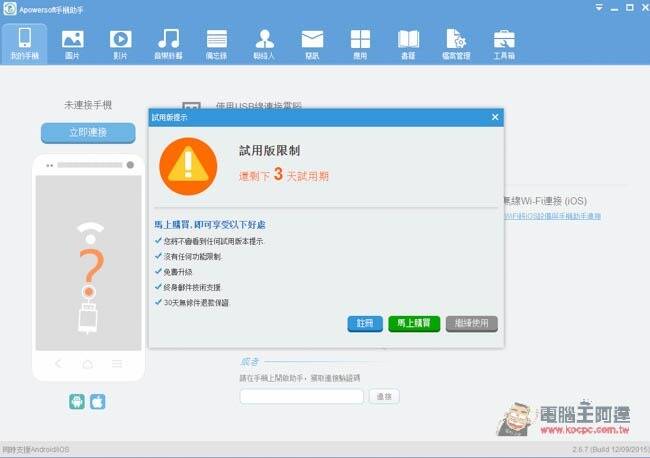Image resolution: width=650 pixels, height=458 pixels.
Task: Open the Books (書籍) section
Action: pyautogui.click(x=408, y=44)
